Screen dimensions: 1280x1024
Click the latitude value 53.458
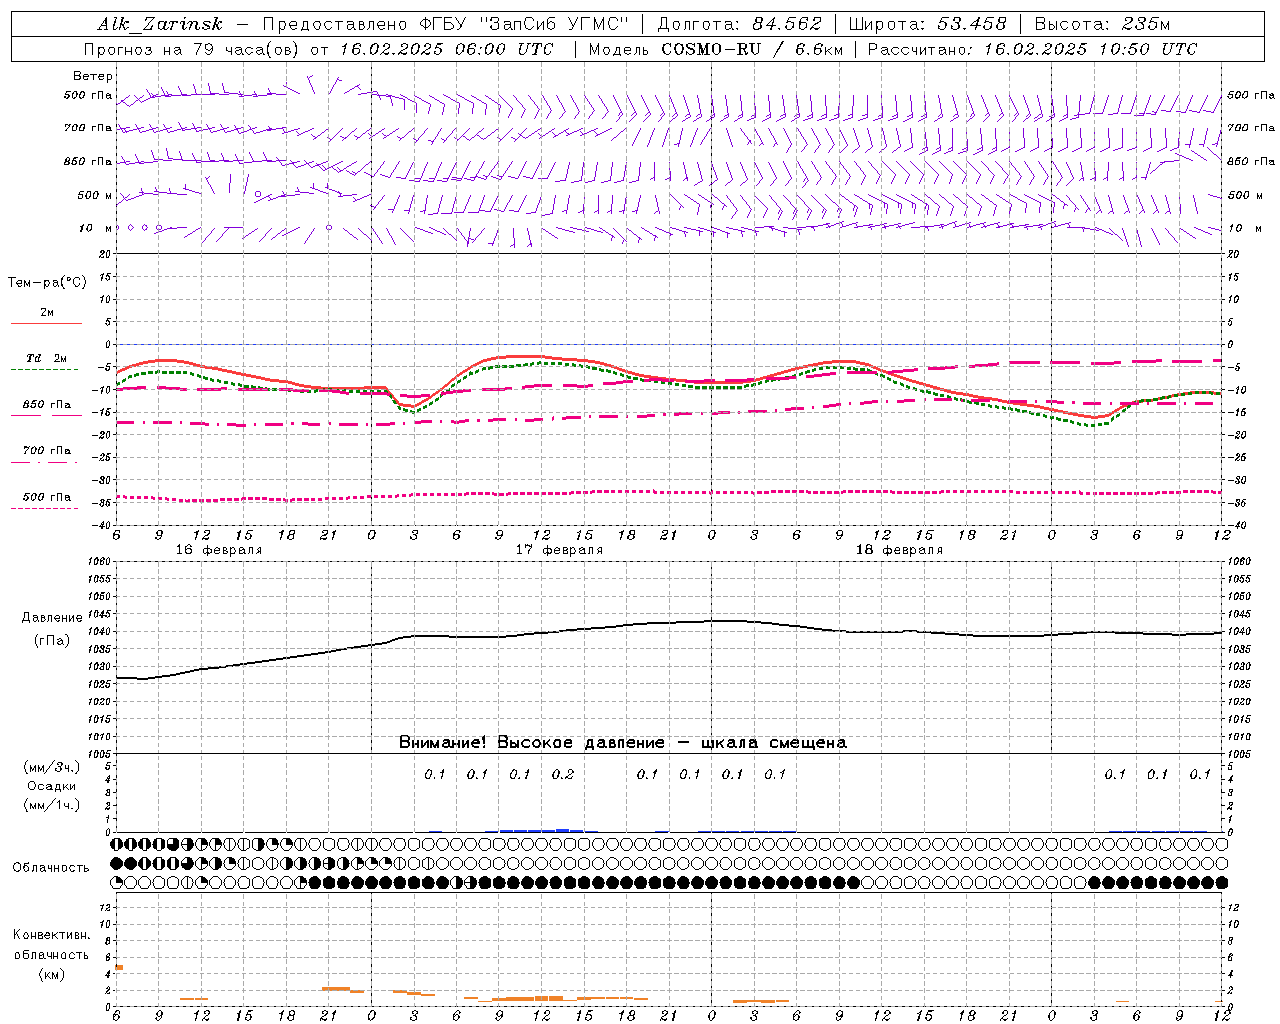tap(972, 24)
